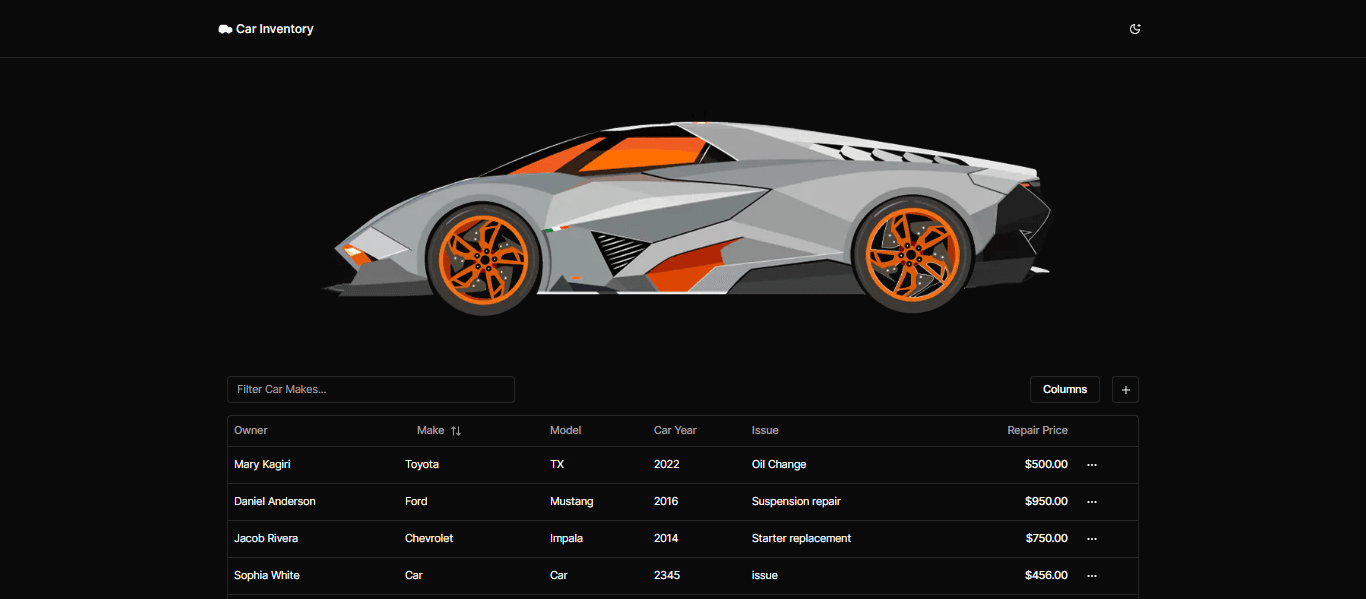Sort the table by the Make column
The height and width of the screenshot is (599, 1366).
pyautogui.click(x=430, y=430)
